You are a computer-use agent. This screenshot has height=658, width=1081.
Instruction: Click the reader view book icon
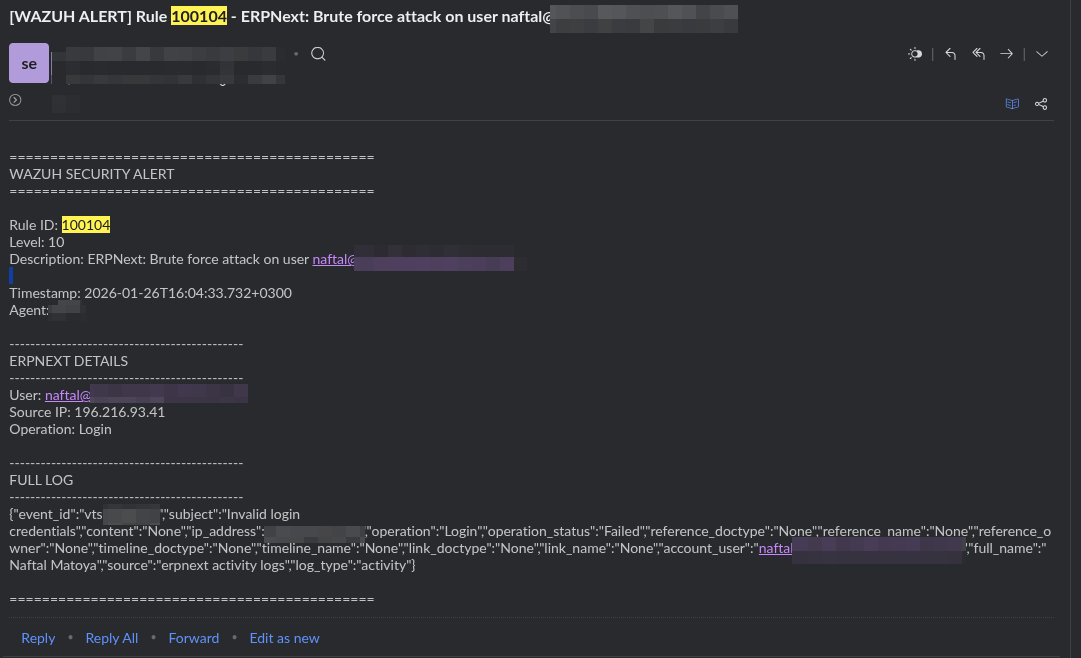click(1012, 104)
